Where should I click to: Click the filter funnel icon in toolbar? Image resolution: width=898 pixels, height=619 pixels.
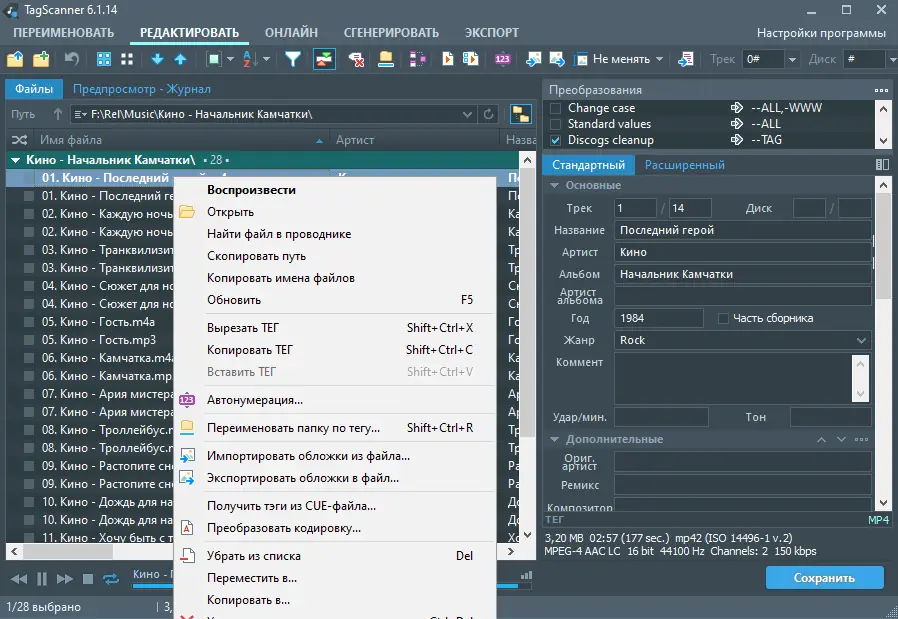[x=293, y=59]
